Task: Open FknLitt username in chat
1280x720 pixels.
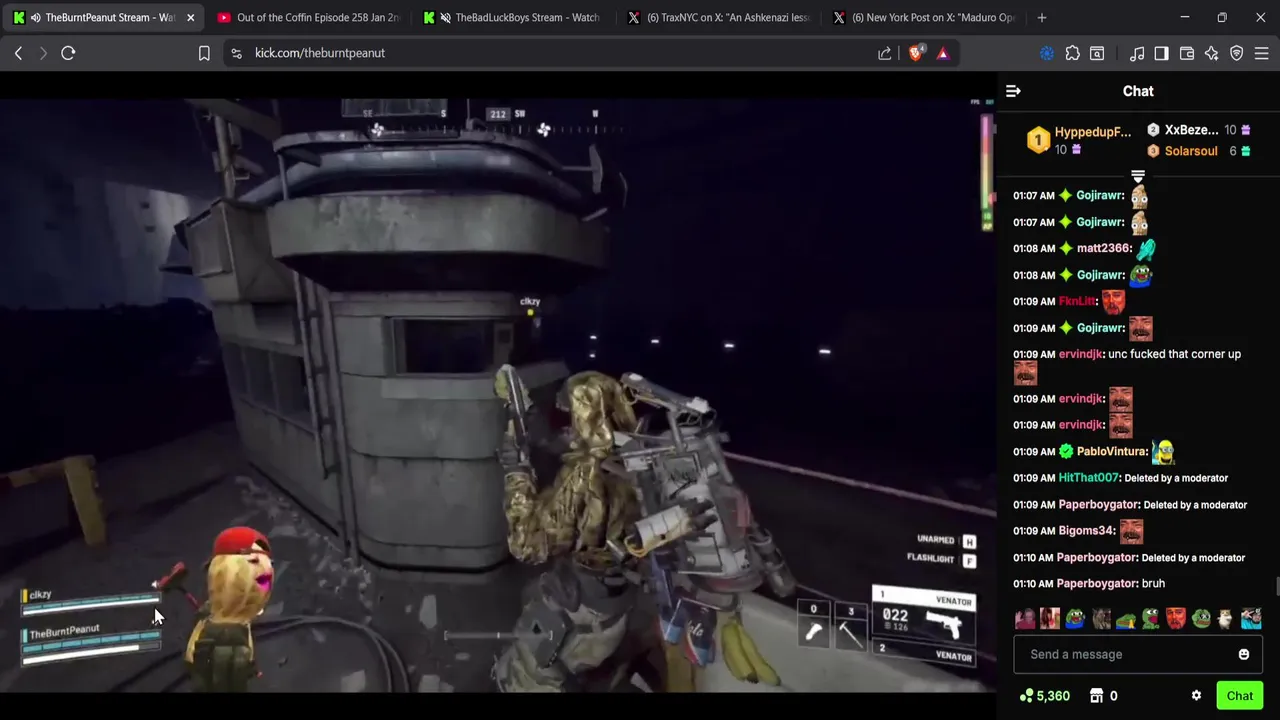Action: 1076,301
